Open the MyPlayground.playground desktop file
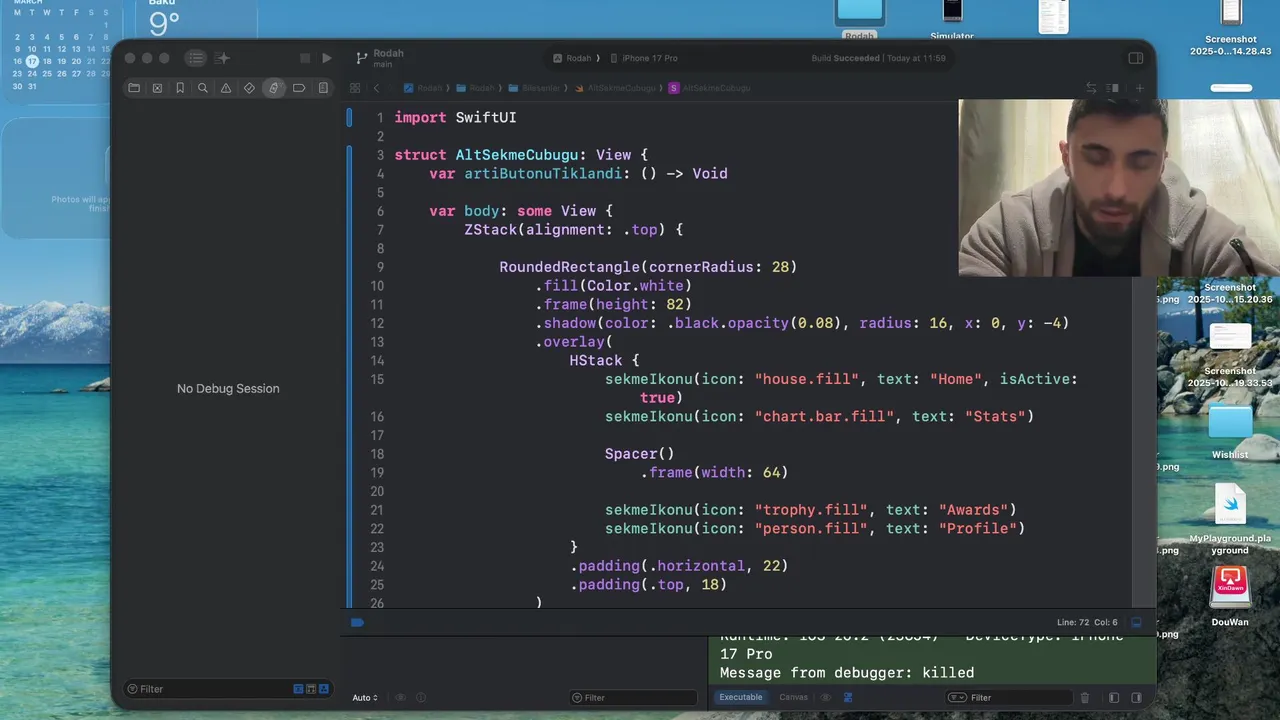Viewport: 1280px width, 720px height. pyautogui.click(x=1230, y=518)
